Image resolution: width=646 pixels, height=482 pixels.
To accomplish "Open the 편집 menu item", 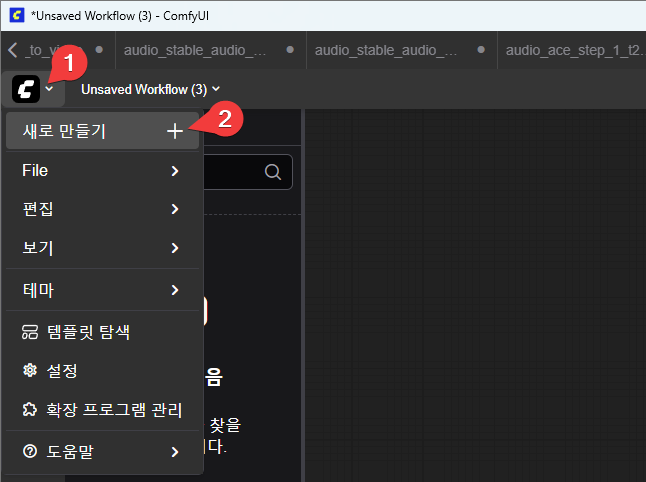I will [38, 209].
